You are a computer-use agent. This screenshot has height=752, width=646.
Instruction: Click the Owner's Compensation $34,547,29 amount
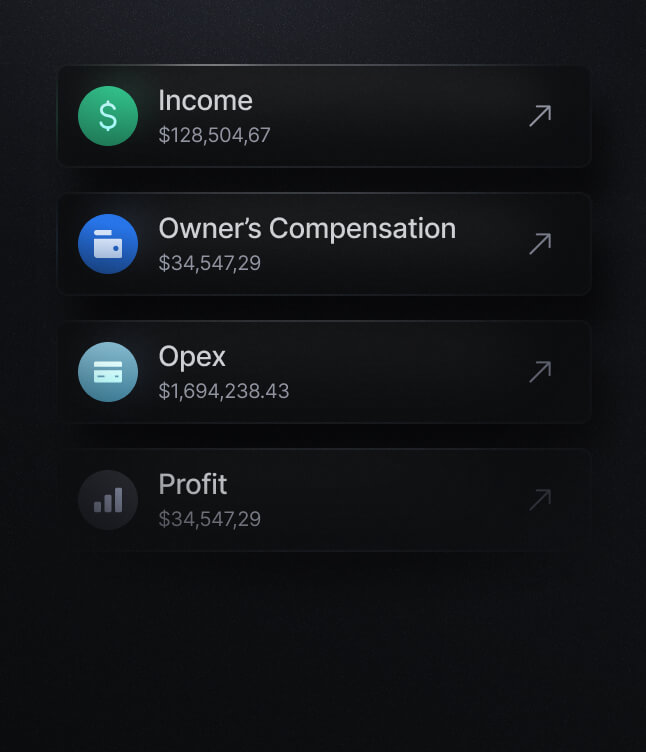[x=209, y=263]
